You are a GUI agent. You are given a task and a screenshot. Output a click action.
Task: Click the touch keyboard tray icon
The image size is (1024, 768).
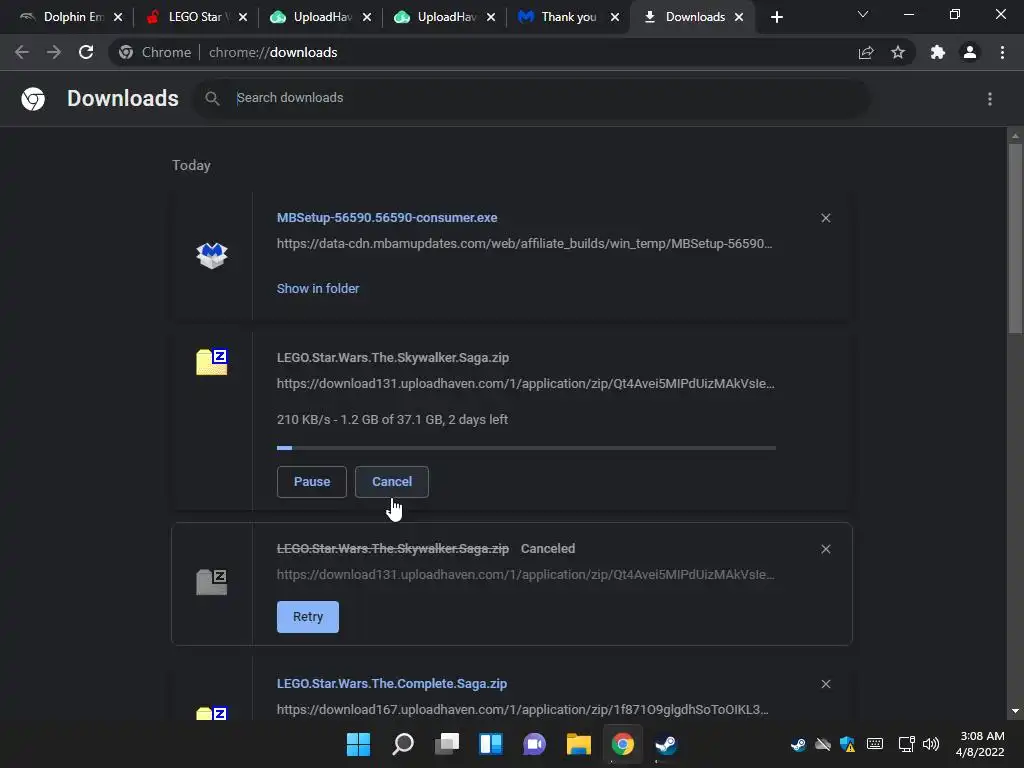point(875,744)
